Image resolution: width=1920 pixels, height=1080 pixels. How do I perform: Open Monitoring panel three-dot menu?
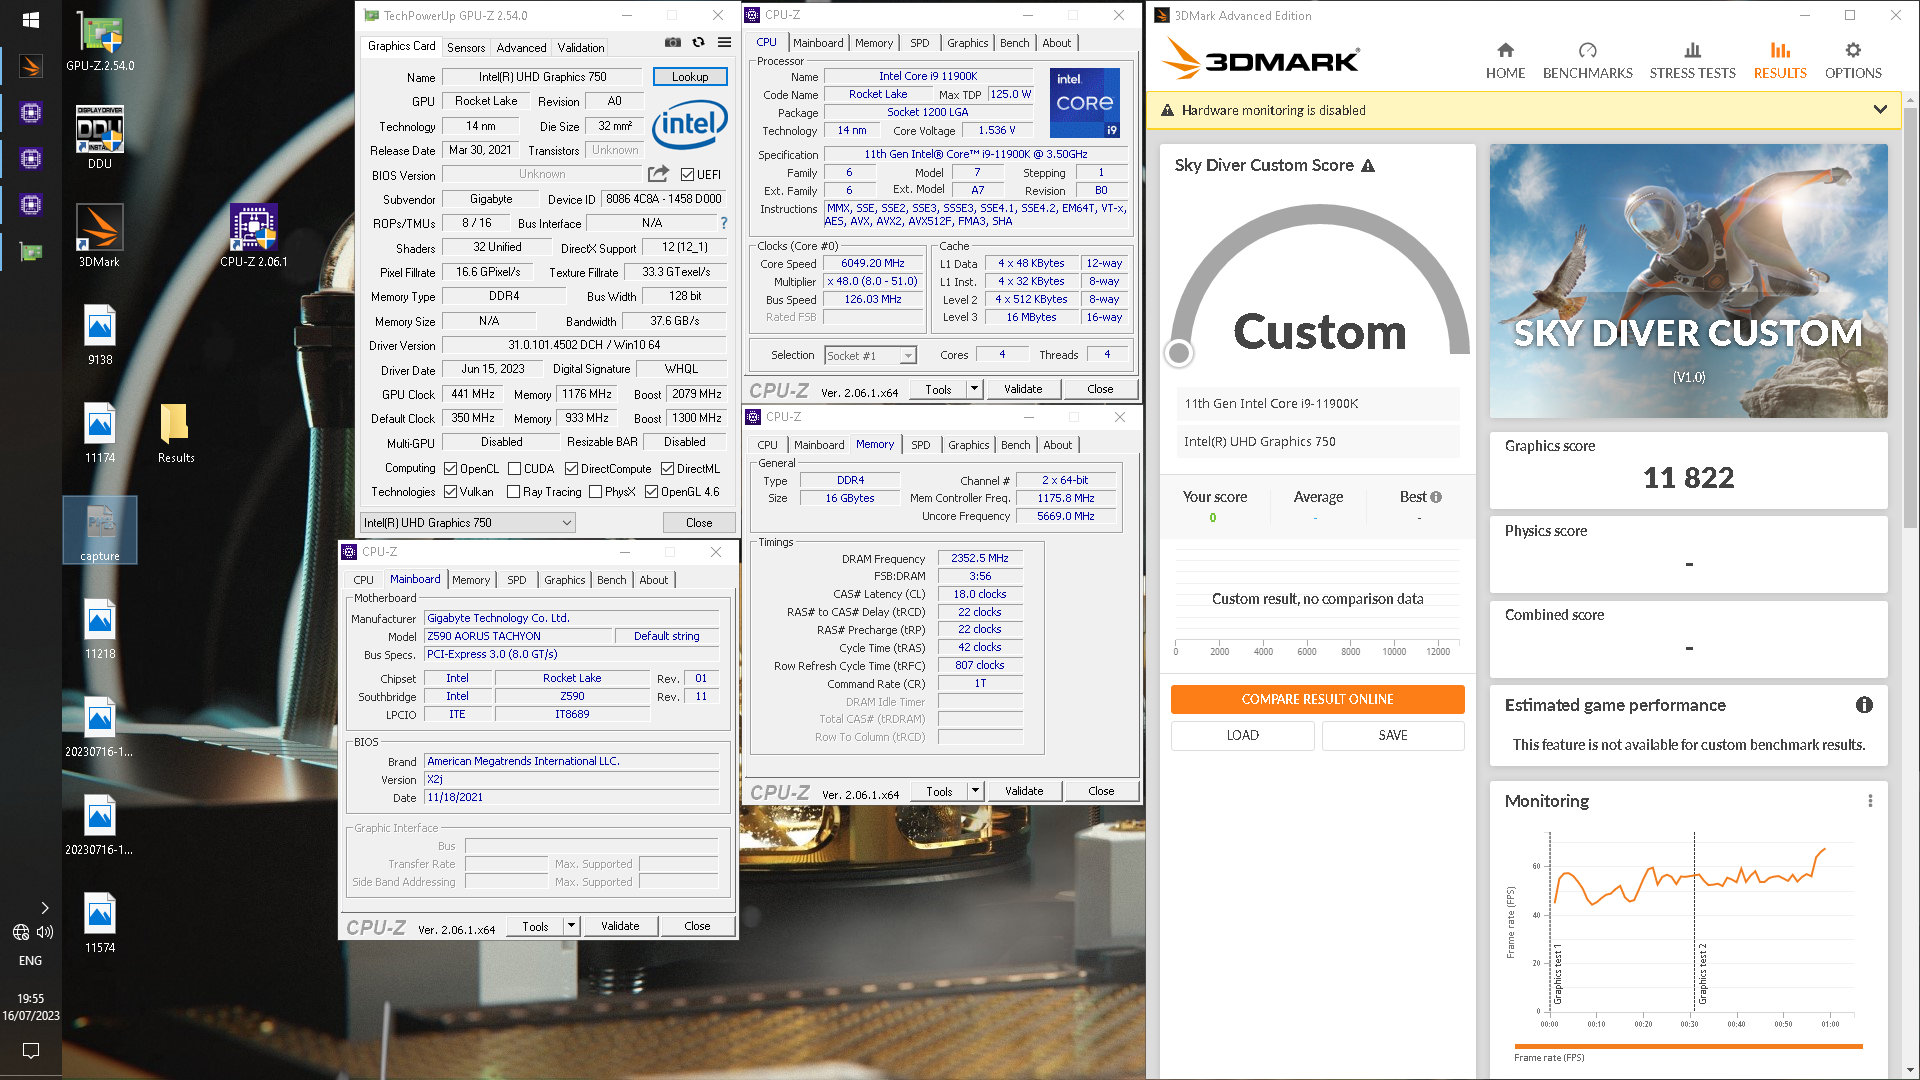(x=1870, y=801)
